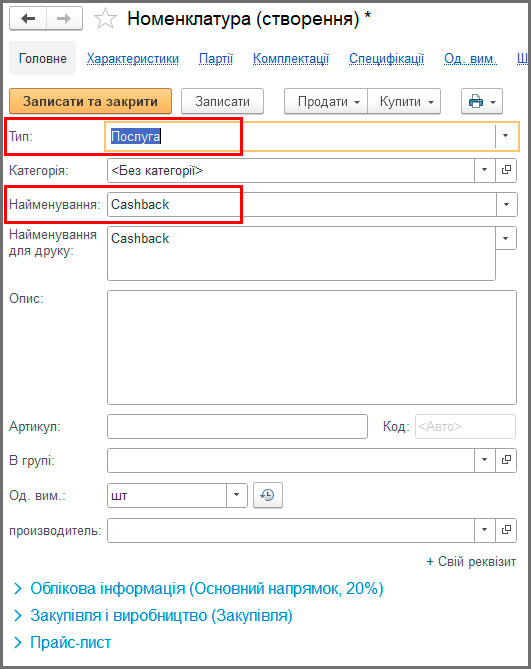Click the Записати та закрити button
531x669 pixels.
[x=90, y=102]
